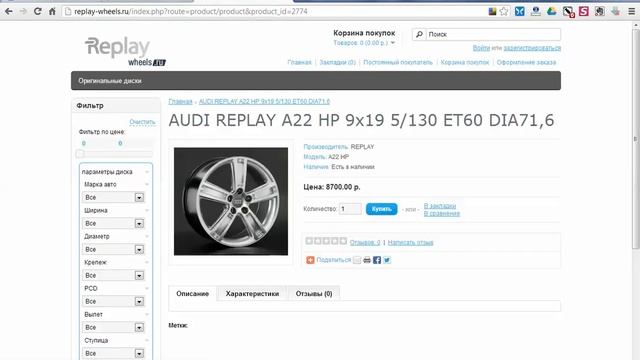This screenshot has height=360, width=640.
Task: Open the Отзывов: 0 link
Action: click(x=365, y=242)
